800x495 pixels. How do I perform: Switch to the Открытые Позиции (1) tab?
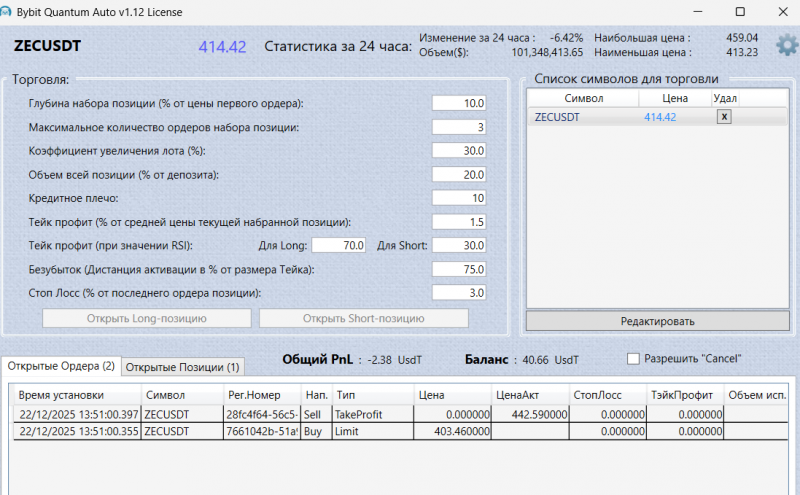point(183,367)
